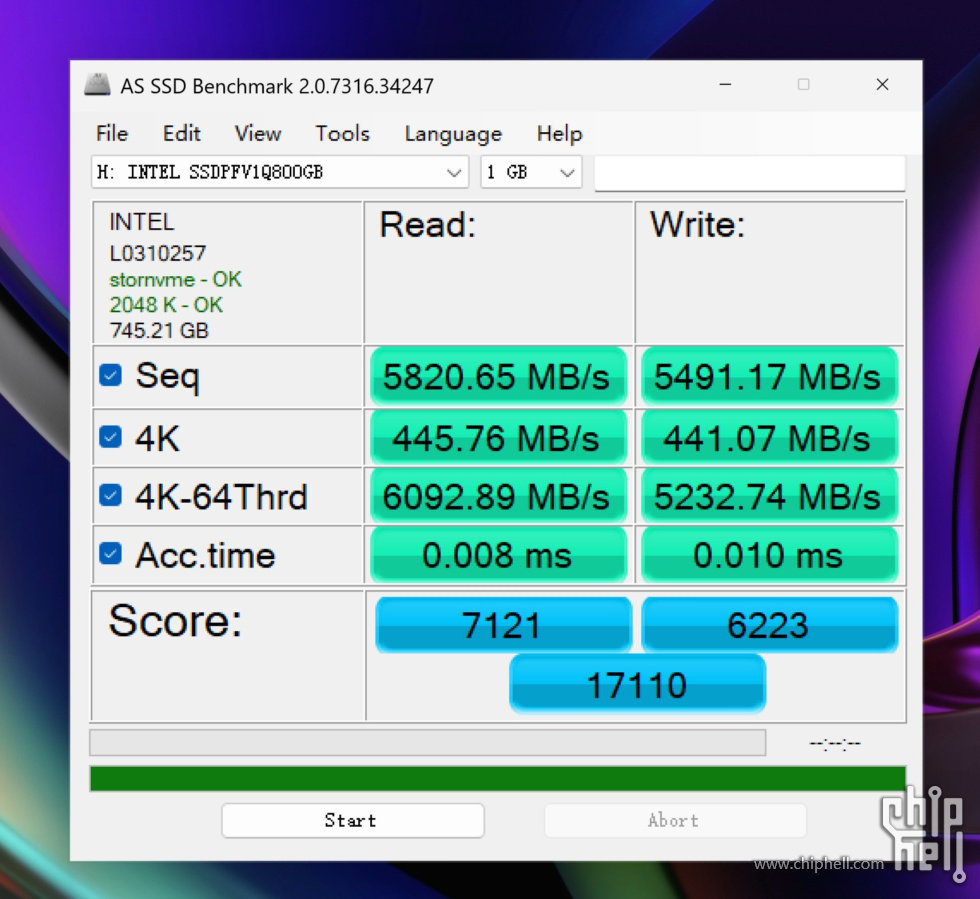Screen dimensions: 980x899
Task: Click the gray current-test progress bar
Action: coord(428,743)
